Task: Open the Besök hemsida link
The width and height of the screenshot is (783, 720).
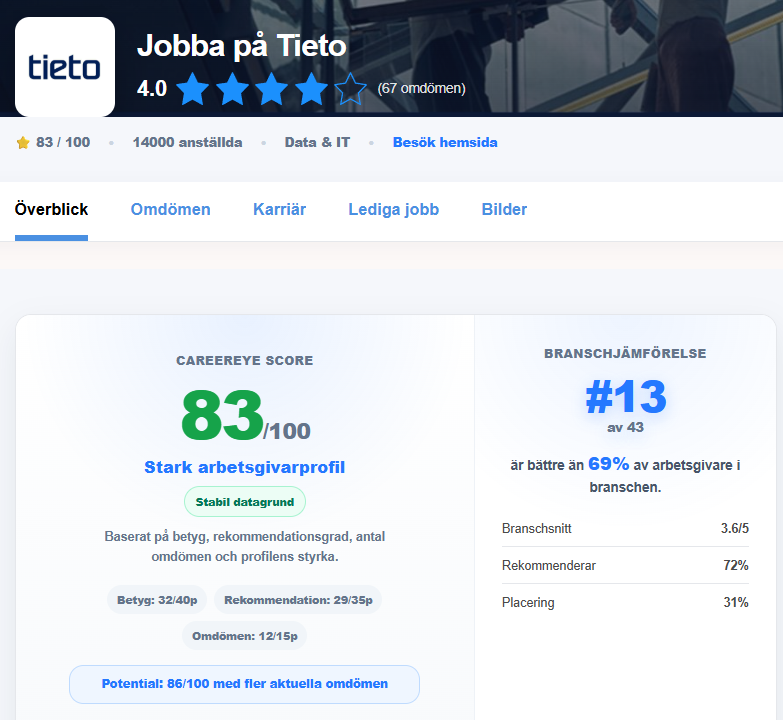Action: pyautogui.click(x=445, y=142)
